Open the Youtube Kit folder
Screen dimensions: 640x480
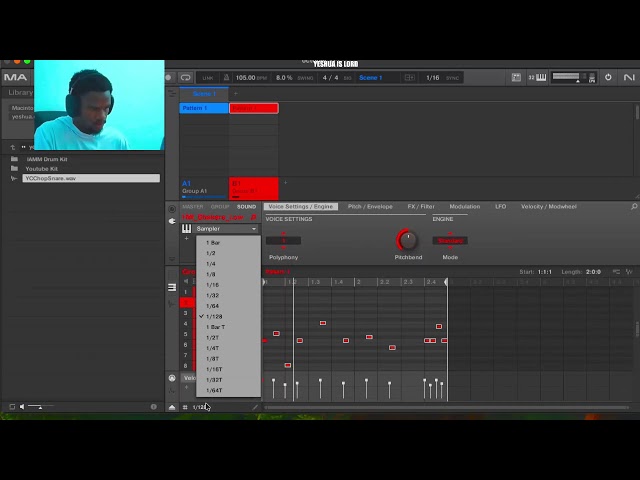point(42,169)
